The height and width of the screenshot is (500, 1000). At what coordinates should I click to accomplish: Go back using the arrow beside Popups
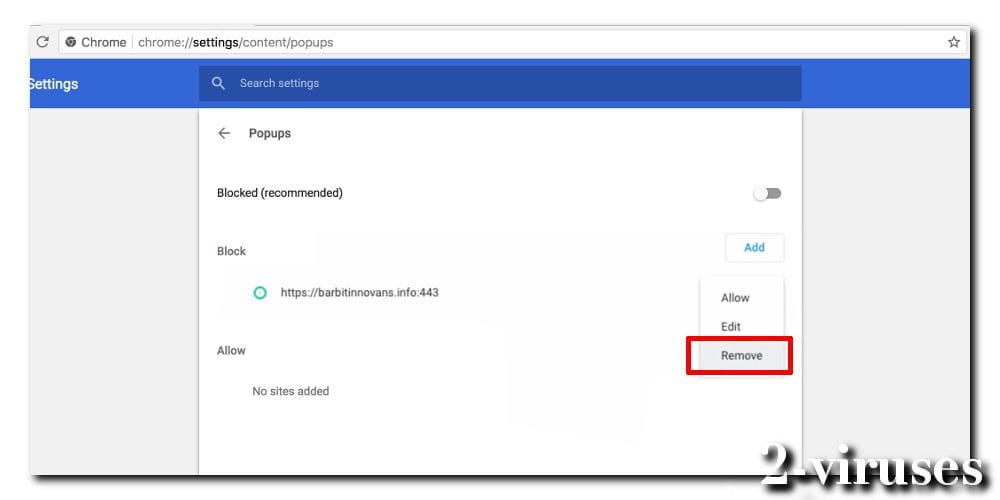pyautogui.click(x=224, y=133)
